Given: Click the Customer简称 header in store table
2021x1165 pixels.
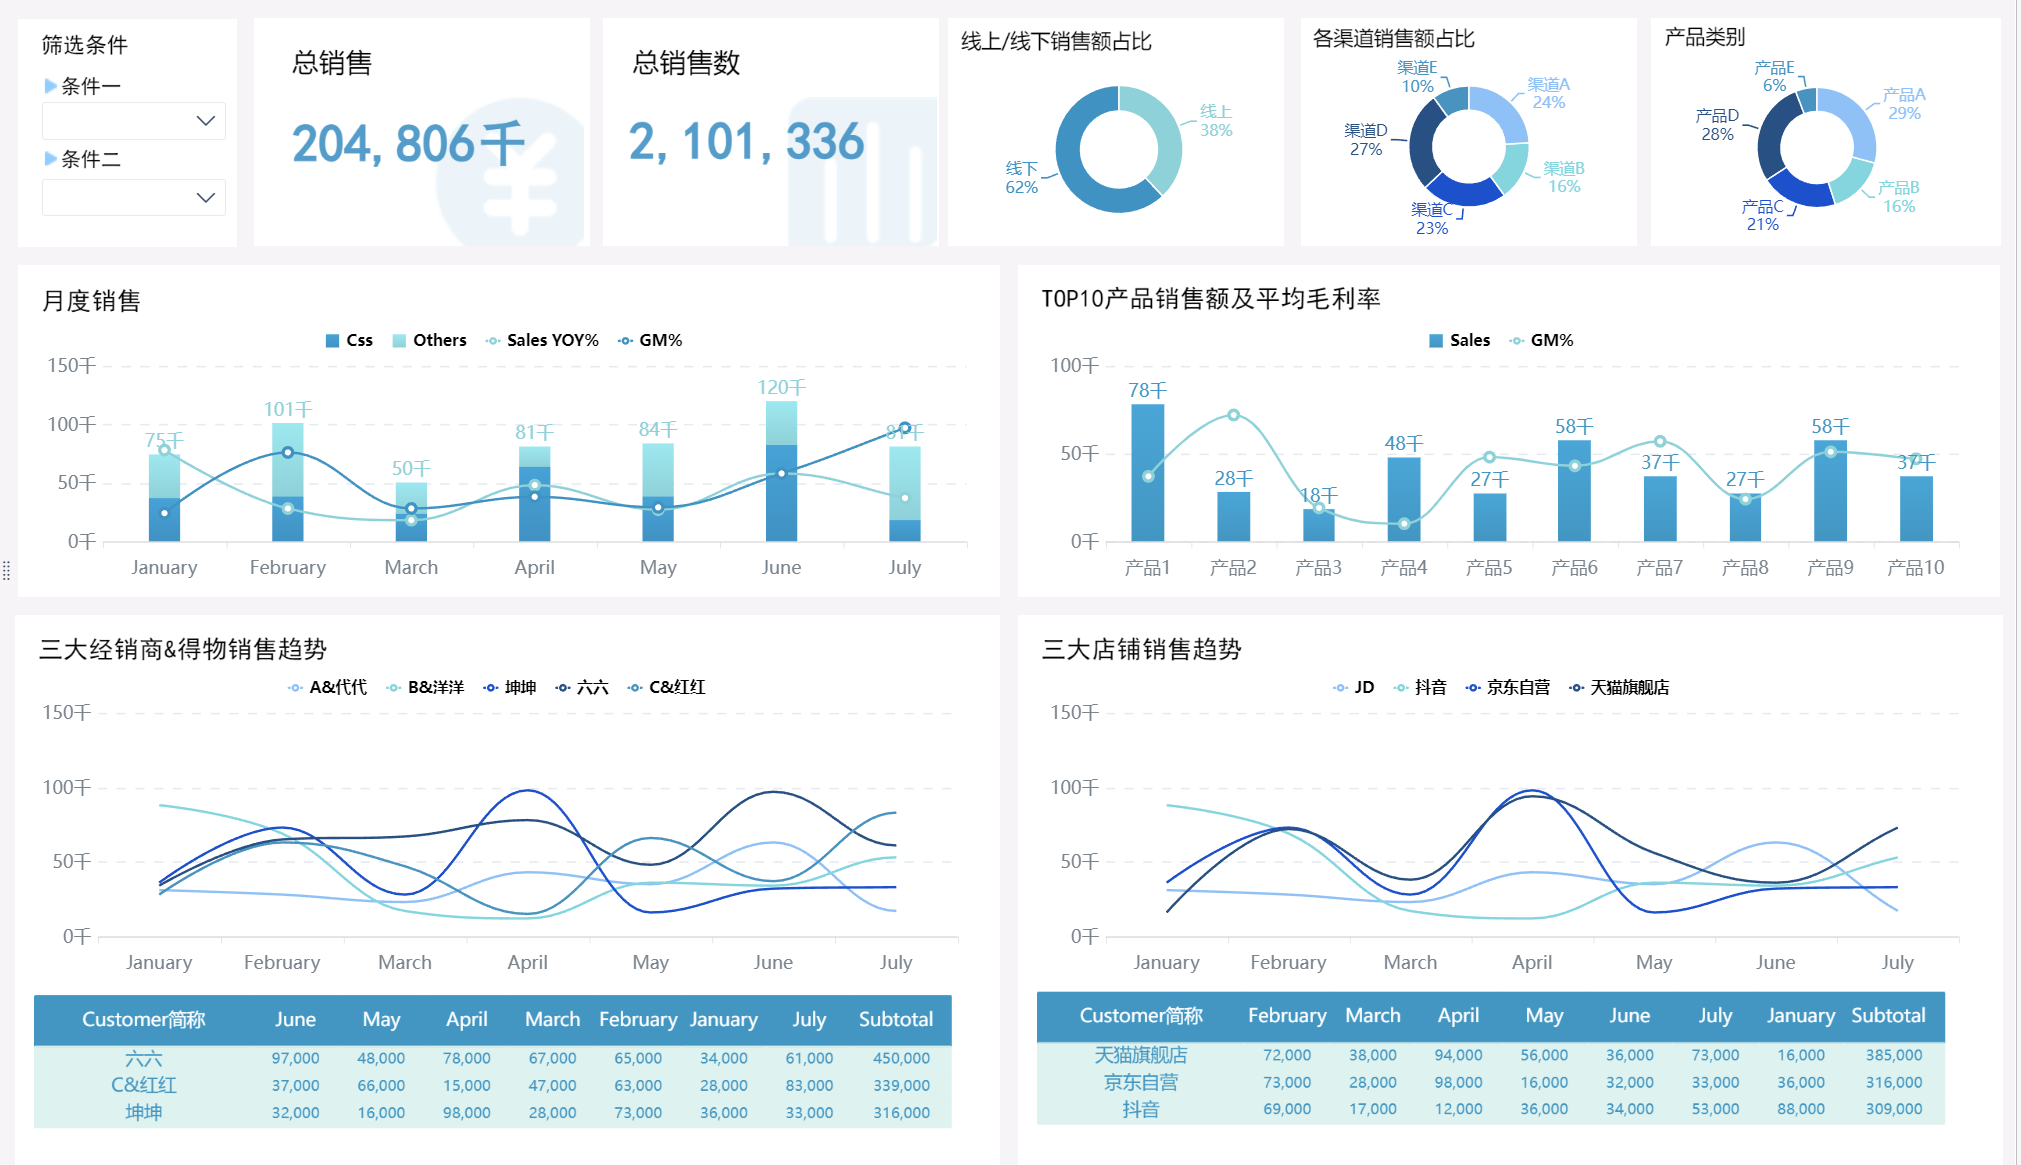Looking at the screenshot, I should tap(1140, 1015).
